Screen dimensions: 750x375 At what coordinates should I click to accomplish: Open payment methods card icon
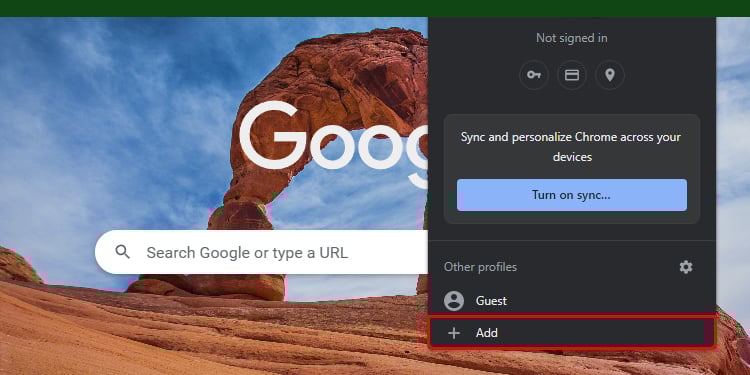pyautogui.click(x=572, y=75)
